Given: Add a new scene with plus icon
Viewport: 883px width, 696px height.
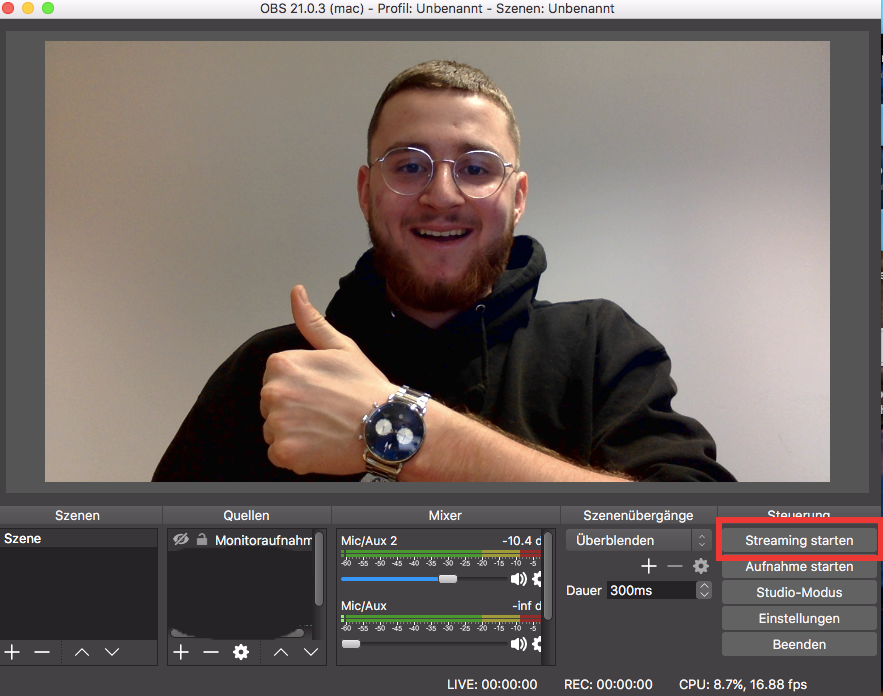Looking at the screenshot, I should click(12, 652).
